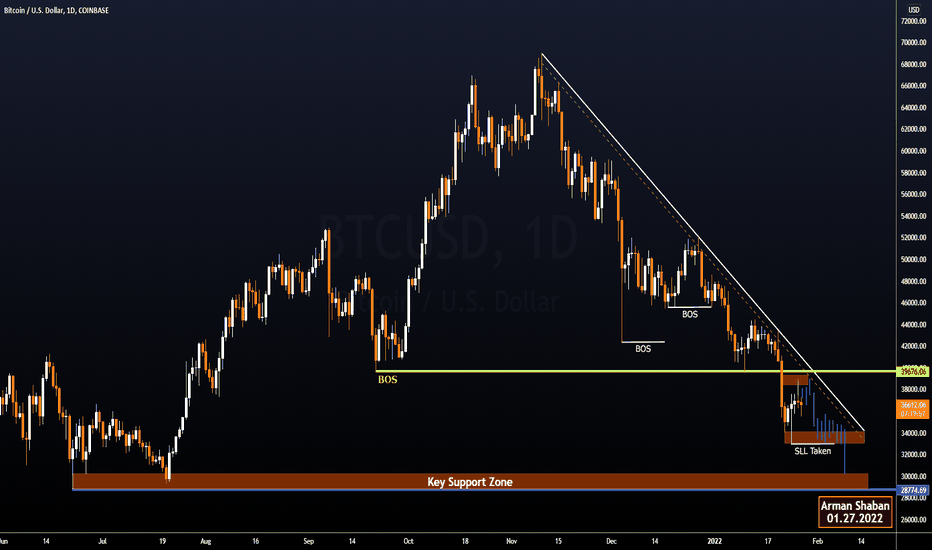
Task: Click the Nov label on time axis
Action: coord(512,541)
